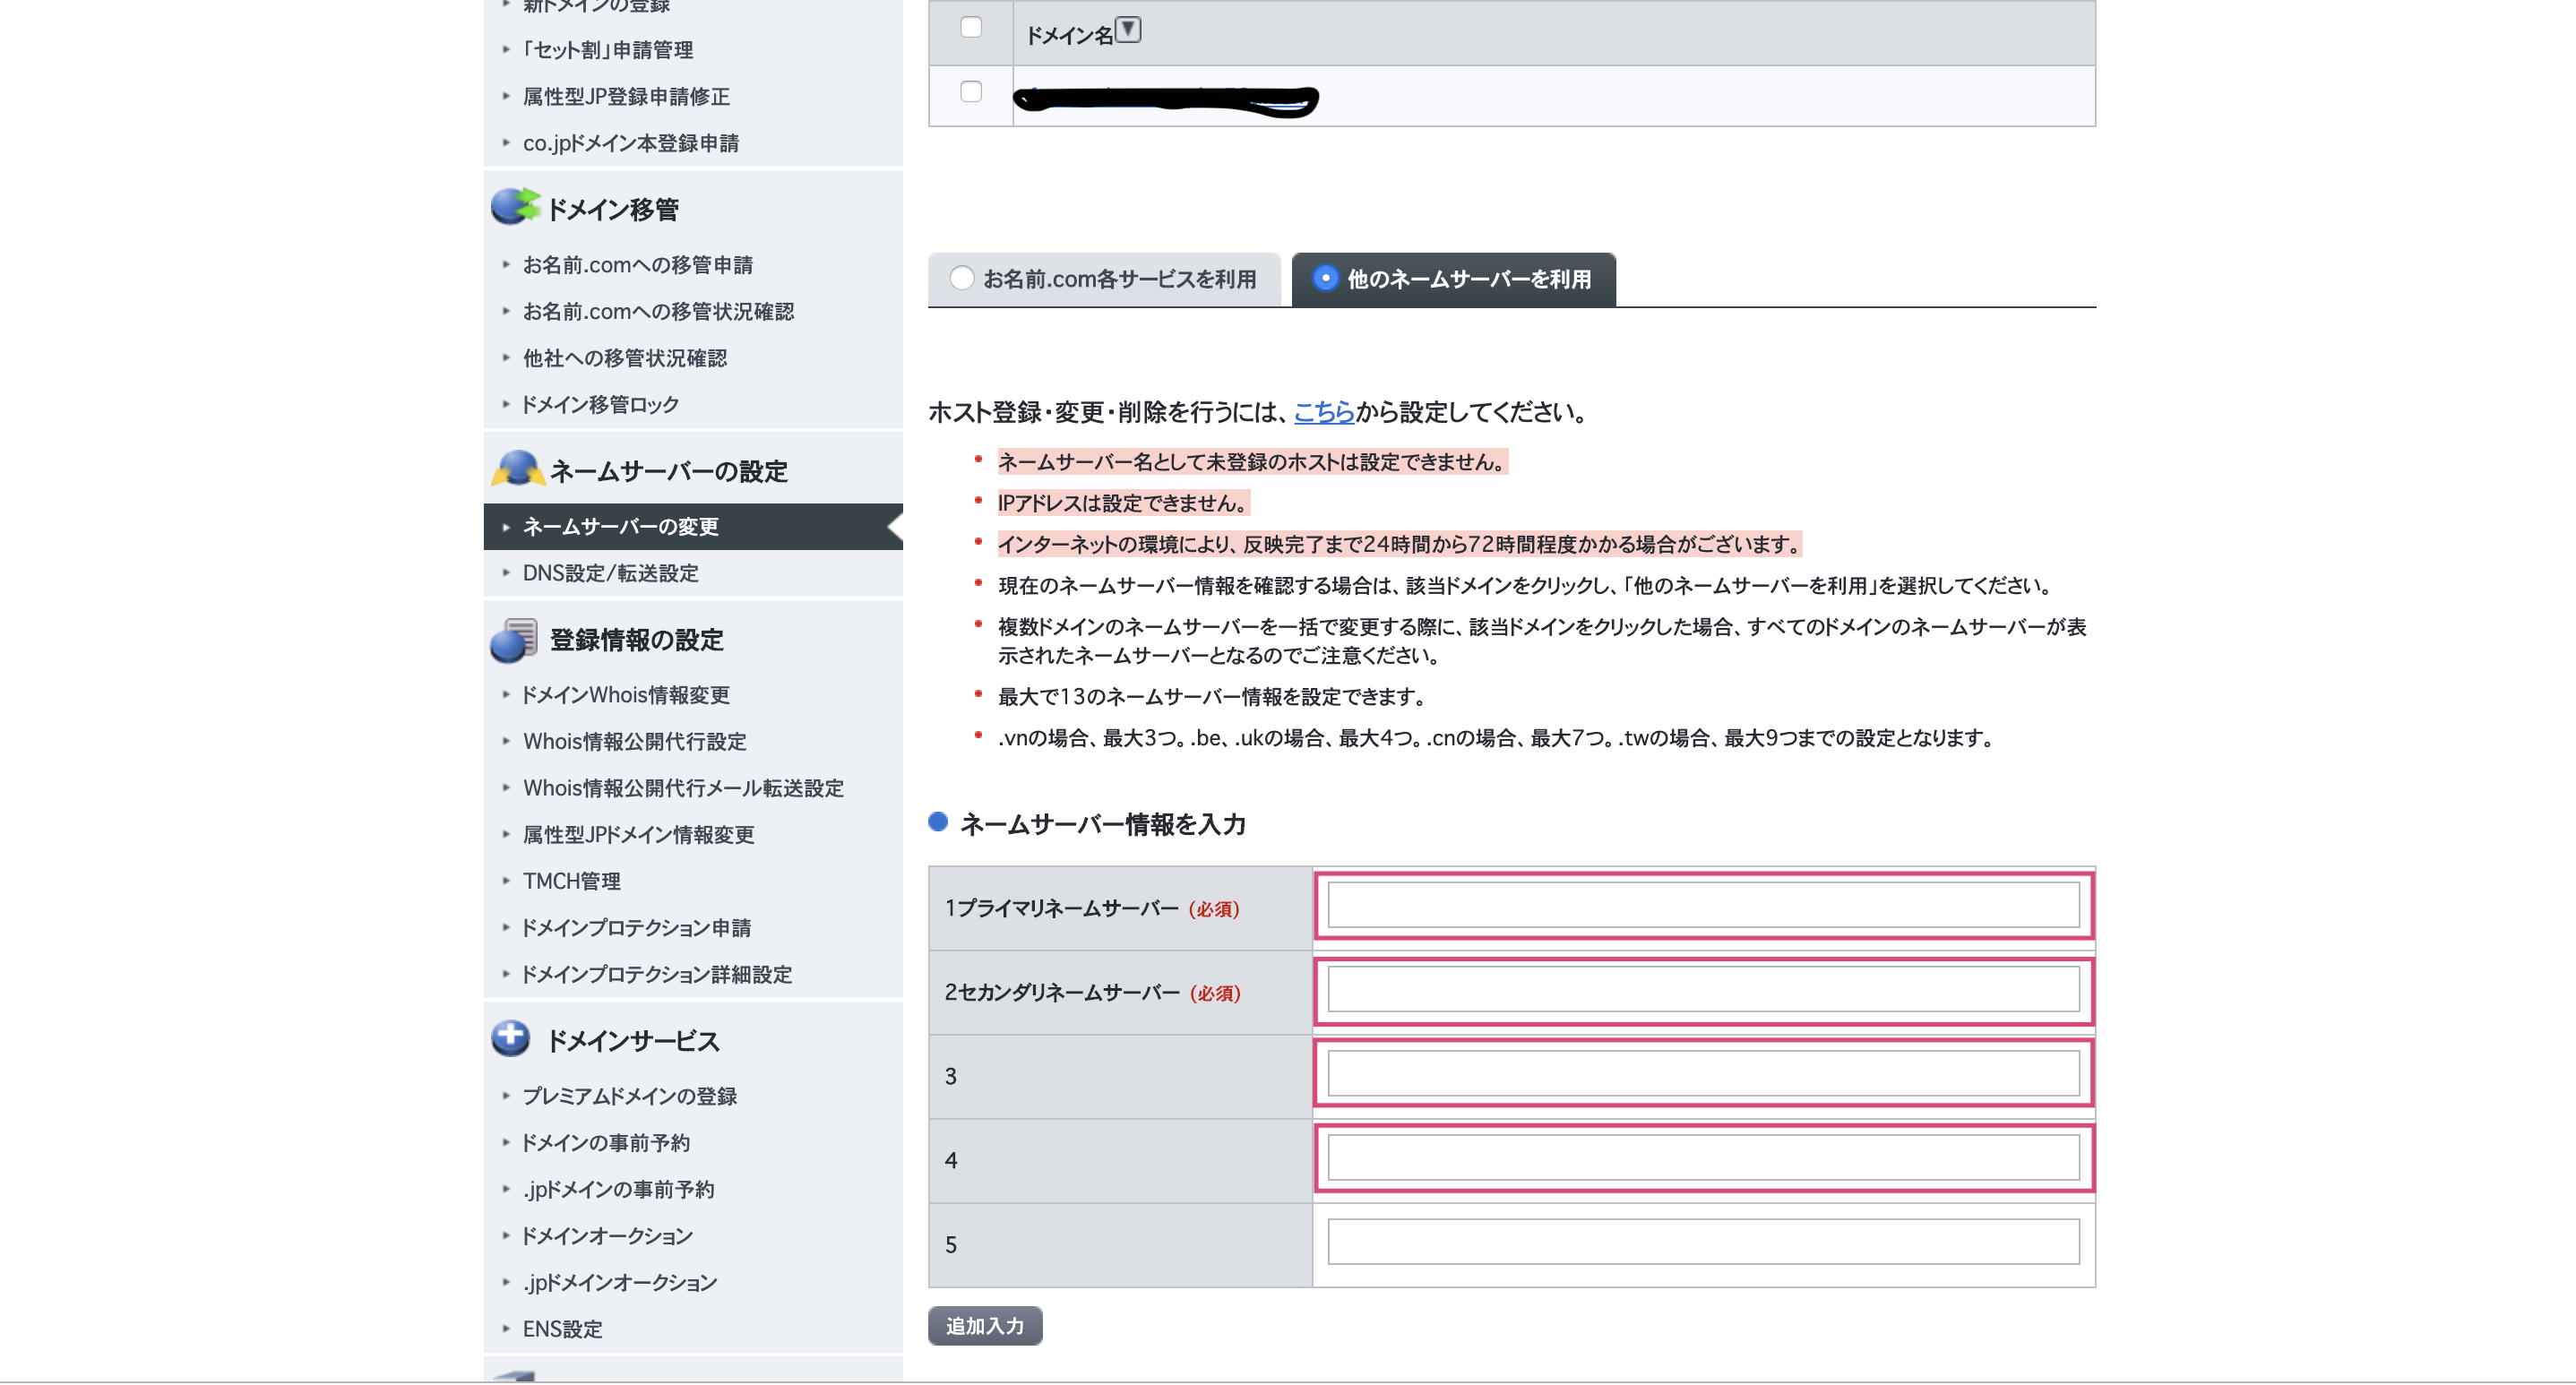Open ドメインの事前予約 item

(x=605, y=1143)
